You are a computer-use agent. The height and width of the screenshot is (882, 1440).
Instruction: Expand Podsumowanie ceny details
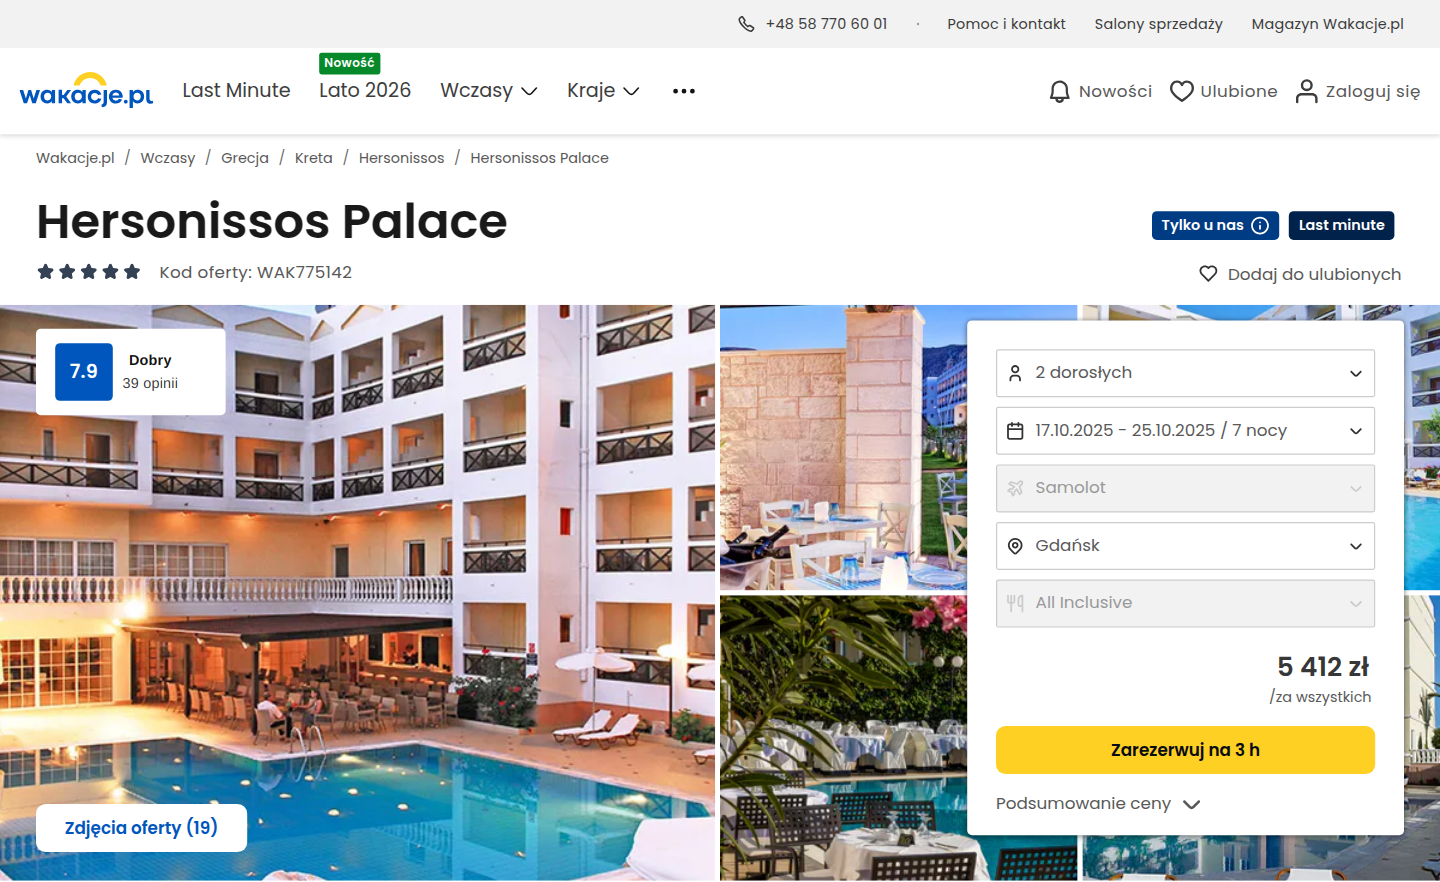(1097, 804)
